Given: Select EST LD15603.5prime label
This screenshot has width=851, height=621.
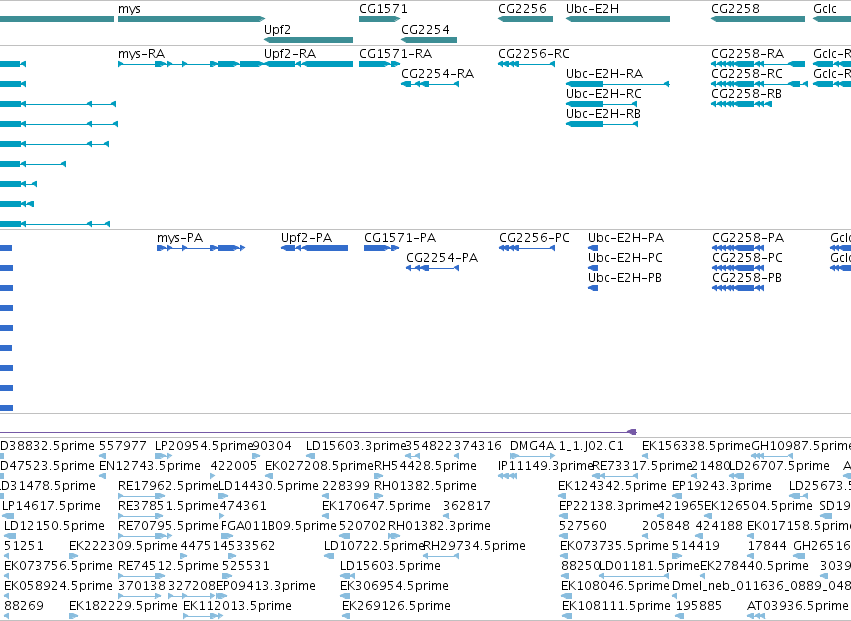Looking at the screenshot, I should (390, 566).
